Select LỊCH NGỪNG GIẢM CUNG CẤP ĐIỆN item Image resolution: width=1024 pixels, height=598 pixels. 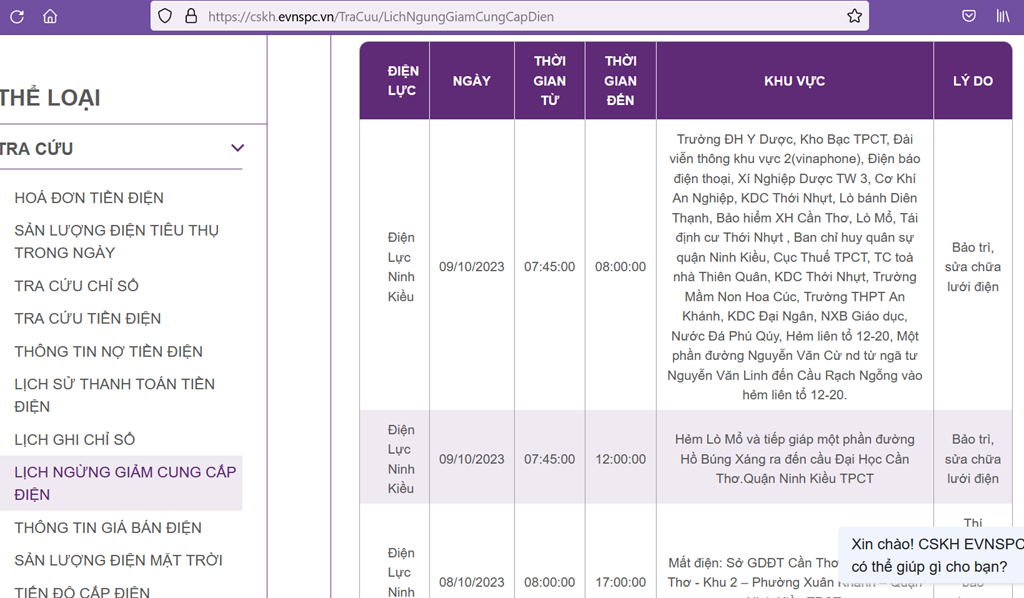[121, 483]
